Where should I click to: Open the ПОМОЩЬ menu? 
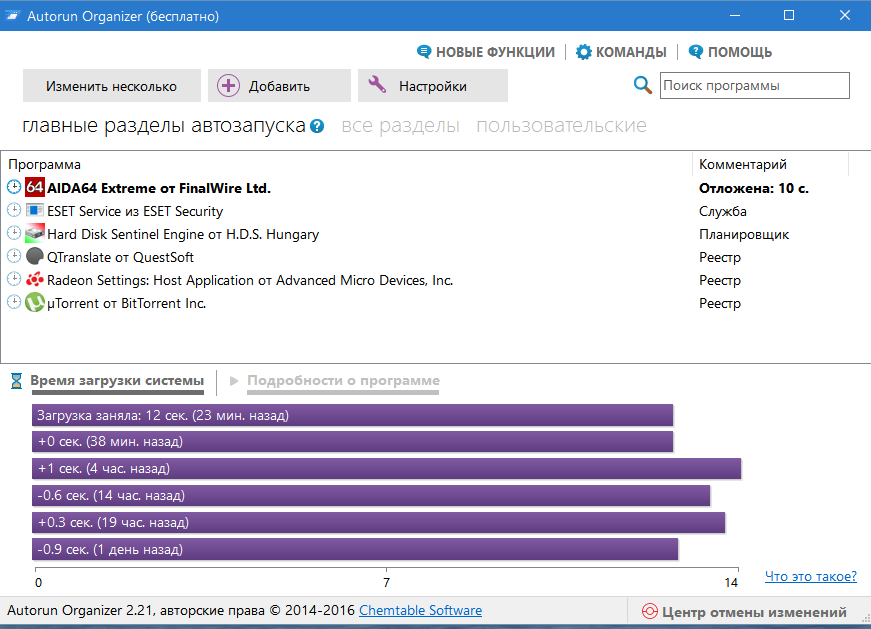click(730, 52)
